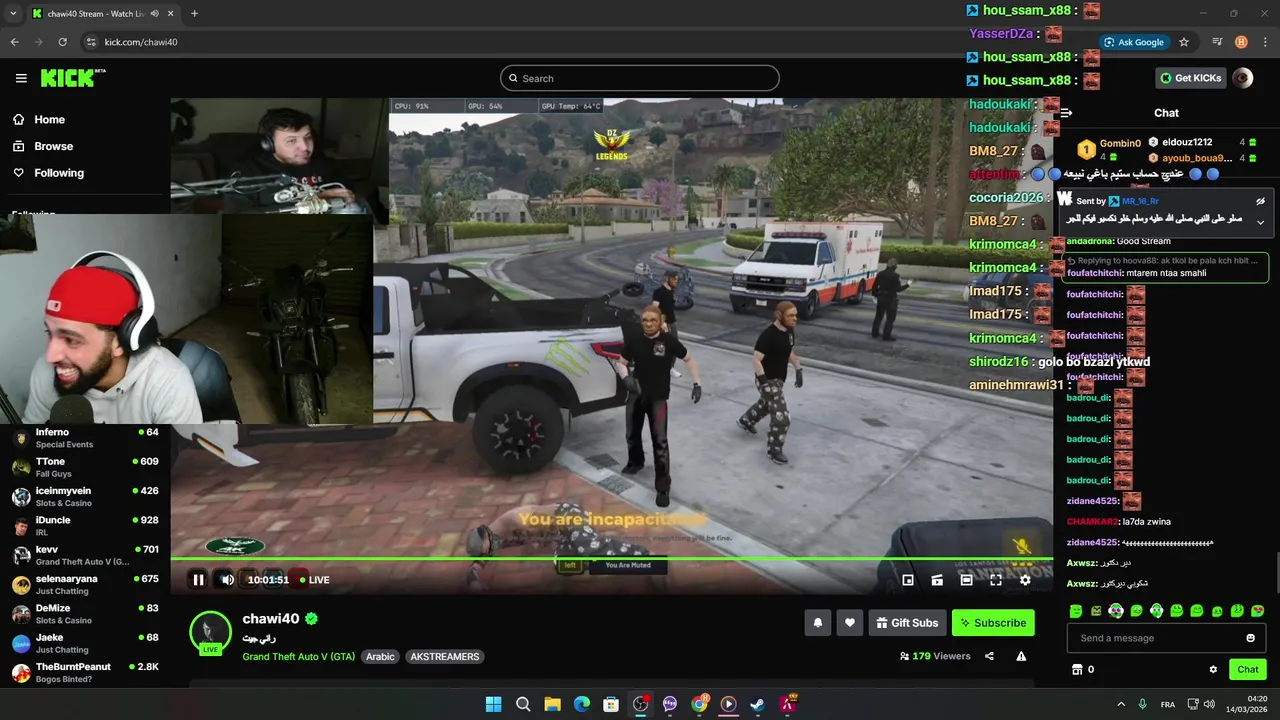Viewport: 1280px width, 720px height.
Task: Enter fullscreen mode on the video
Action: (x=996, y=580)
